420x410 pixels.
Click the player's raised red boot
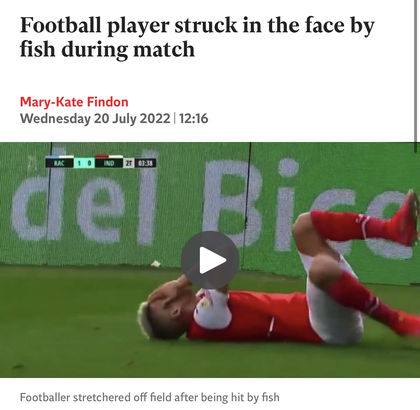point(407,218)
